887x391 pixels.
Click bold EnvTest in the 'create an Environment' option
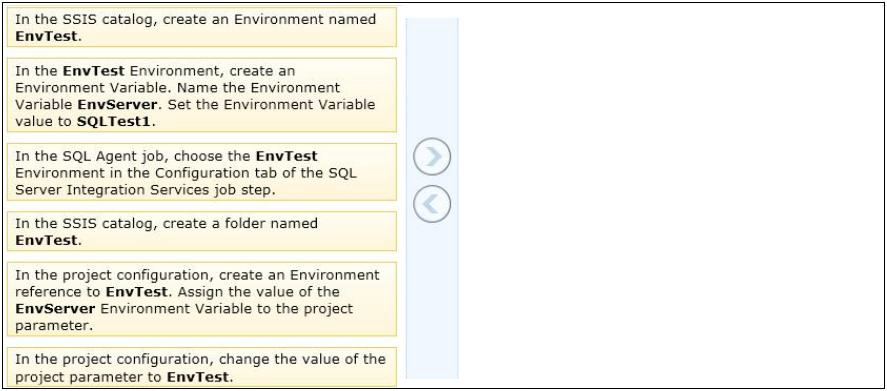pyautogui.click(x=46, y=36)
